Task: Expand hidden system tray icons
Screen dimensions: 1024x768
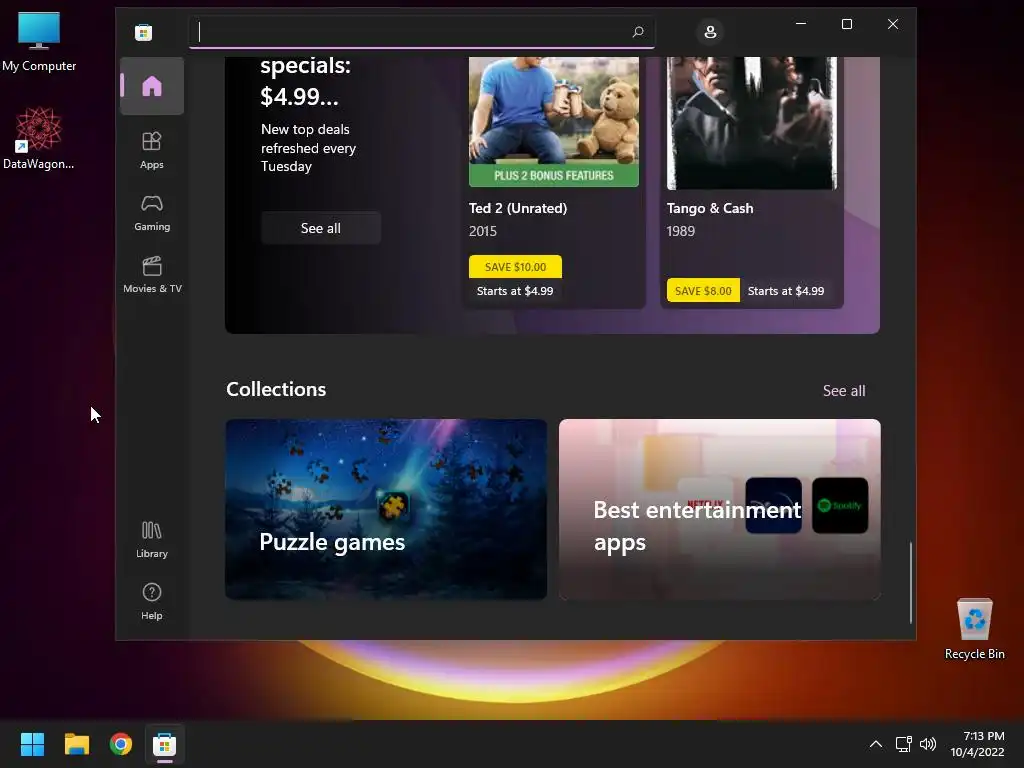Action: click(x=876, y=744)
